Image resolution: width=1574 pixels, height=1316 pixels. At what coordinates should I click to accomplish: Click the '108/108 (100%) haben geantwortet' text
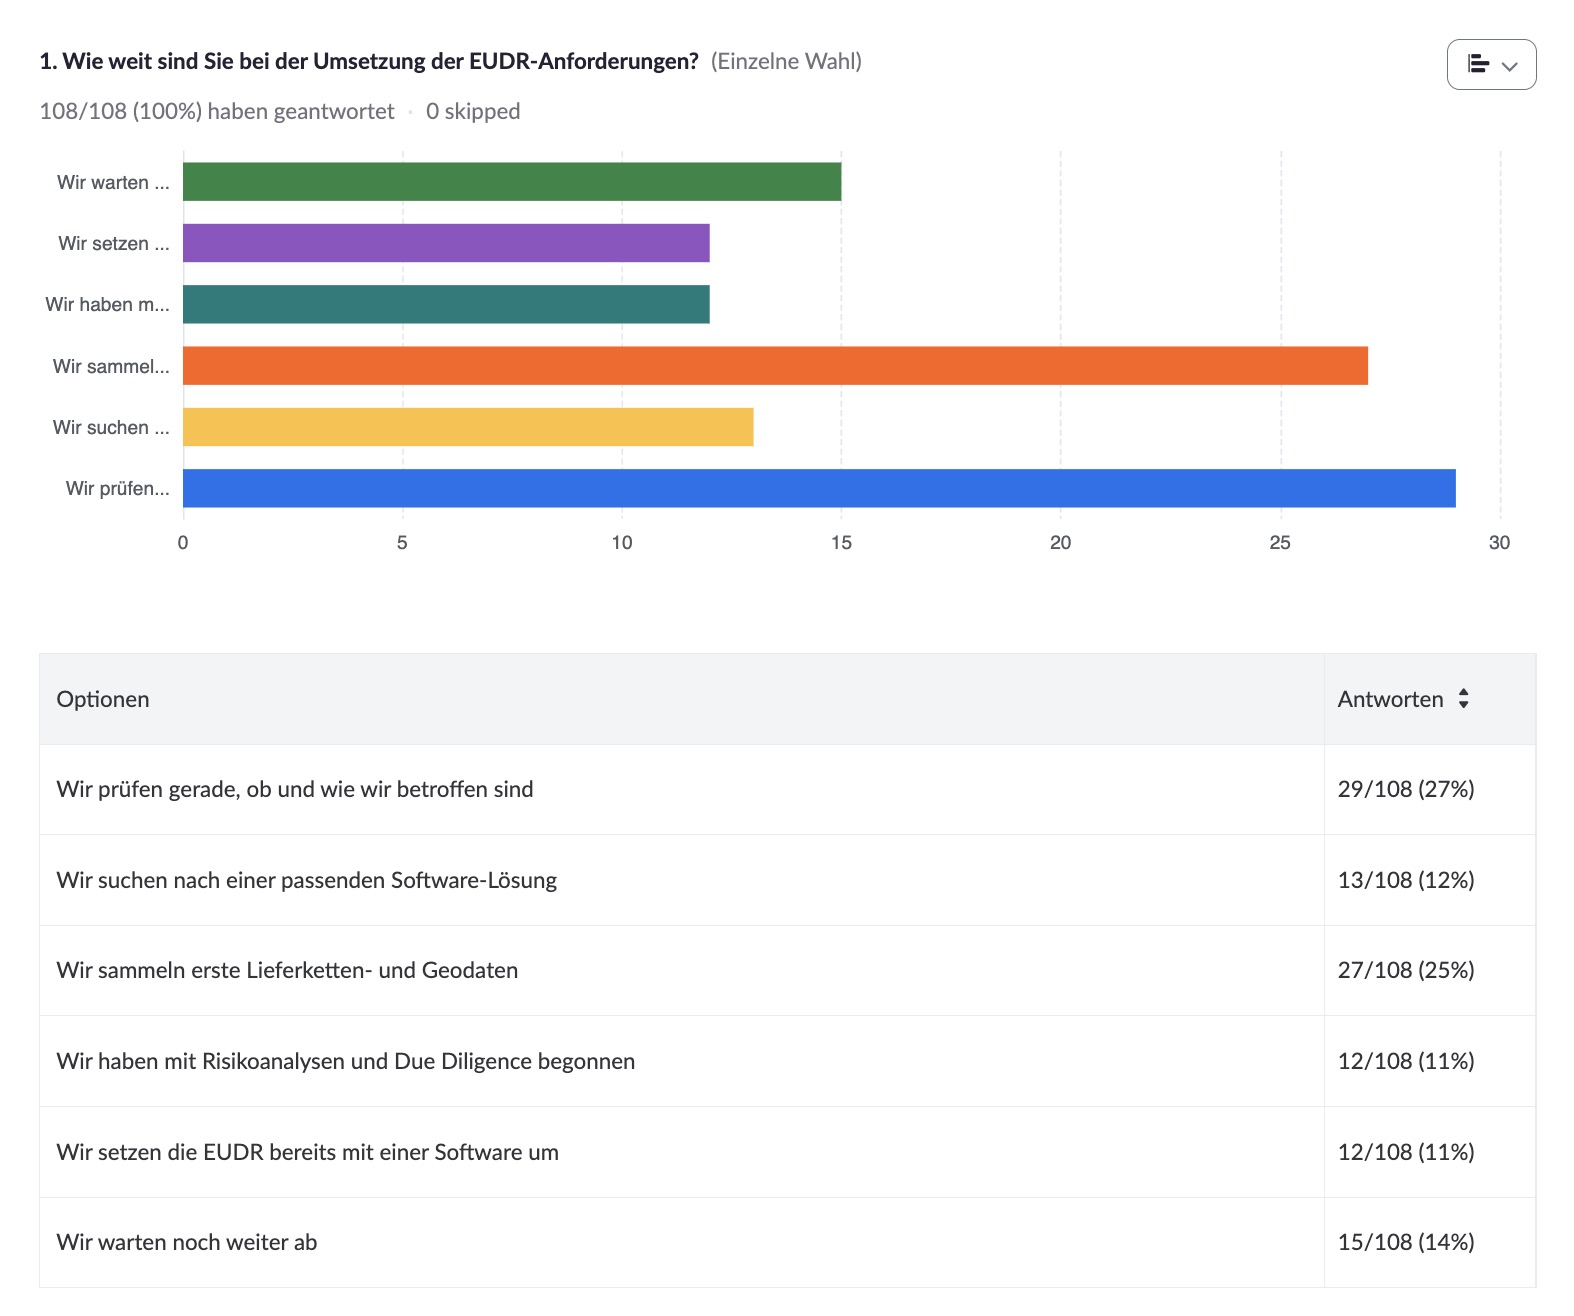point(217,111)
